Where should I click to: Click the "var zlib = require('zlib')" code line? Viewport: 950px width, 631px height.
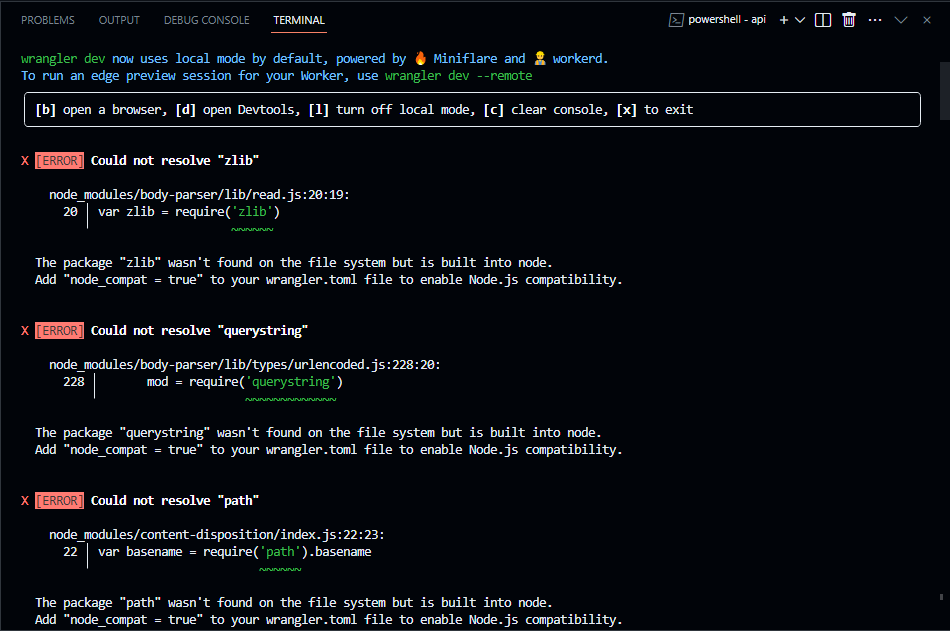click(x=189, y=212)
